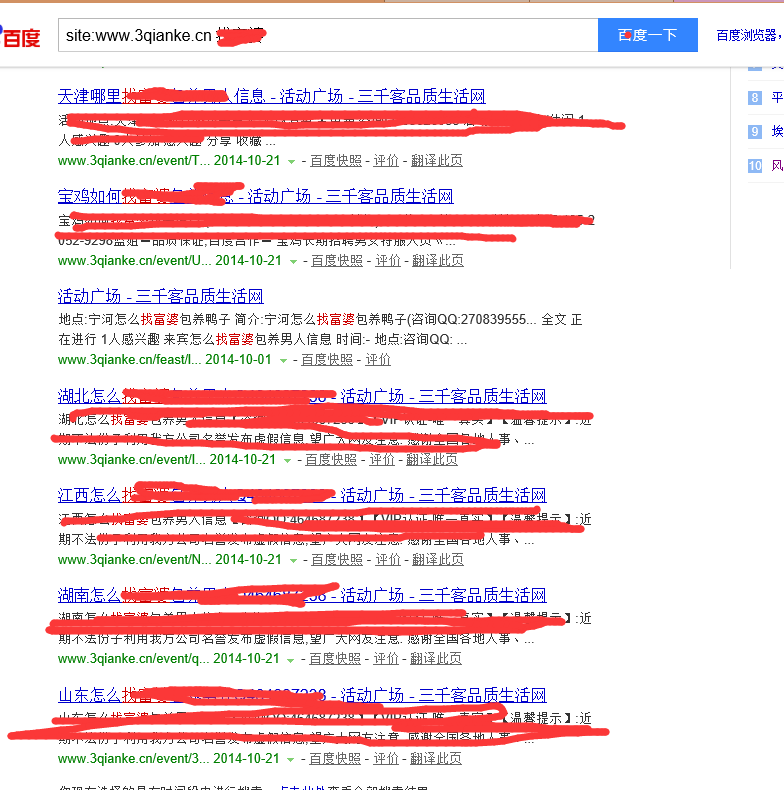The height and width of the screenshot is (790, 784).
Task: Open 百度快照 for the 宝鸡 result
Action: coord(337,260)
